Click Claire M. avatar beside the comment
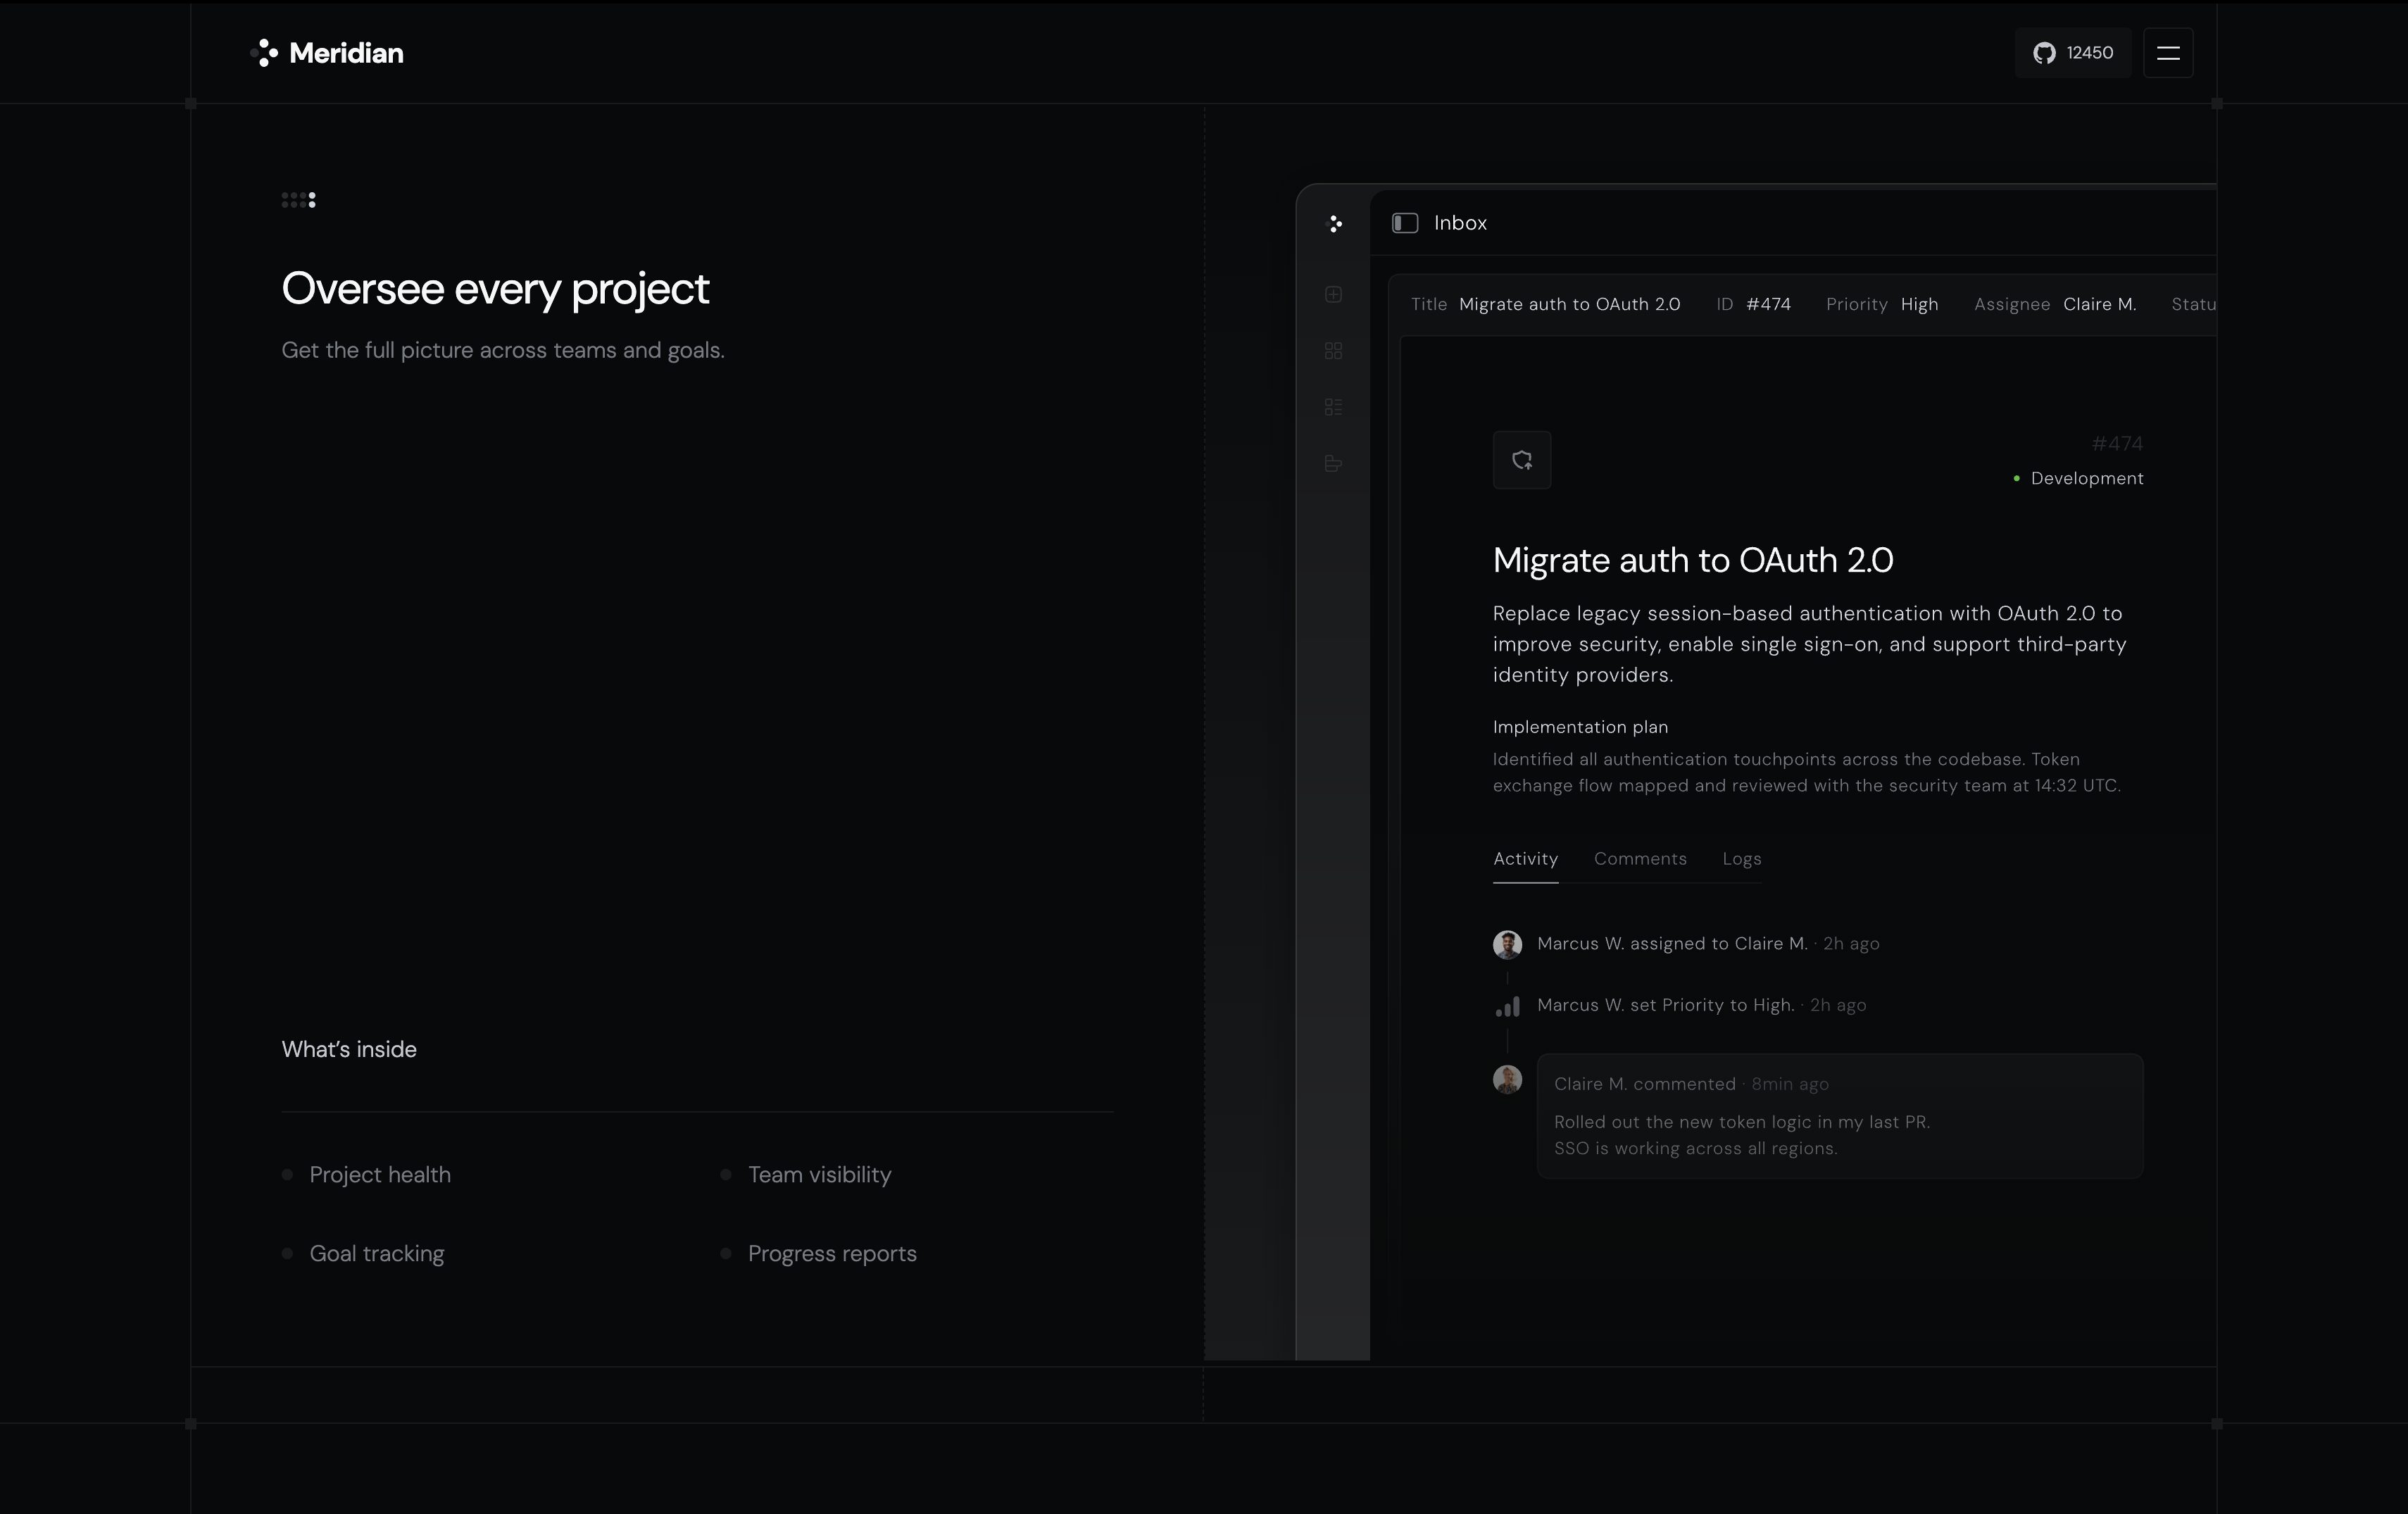 [1507, 1080]
